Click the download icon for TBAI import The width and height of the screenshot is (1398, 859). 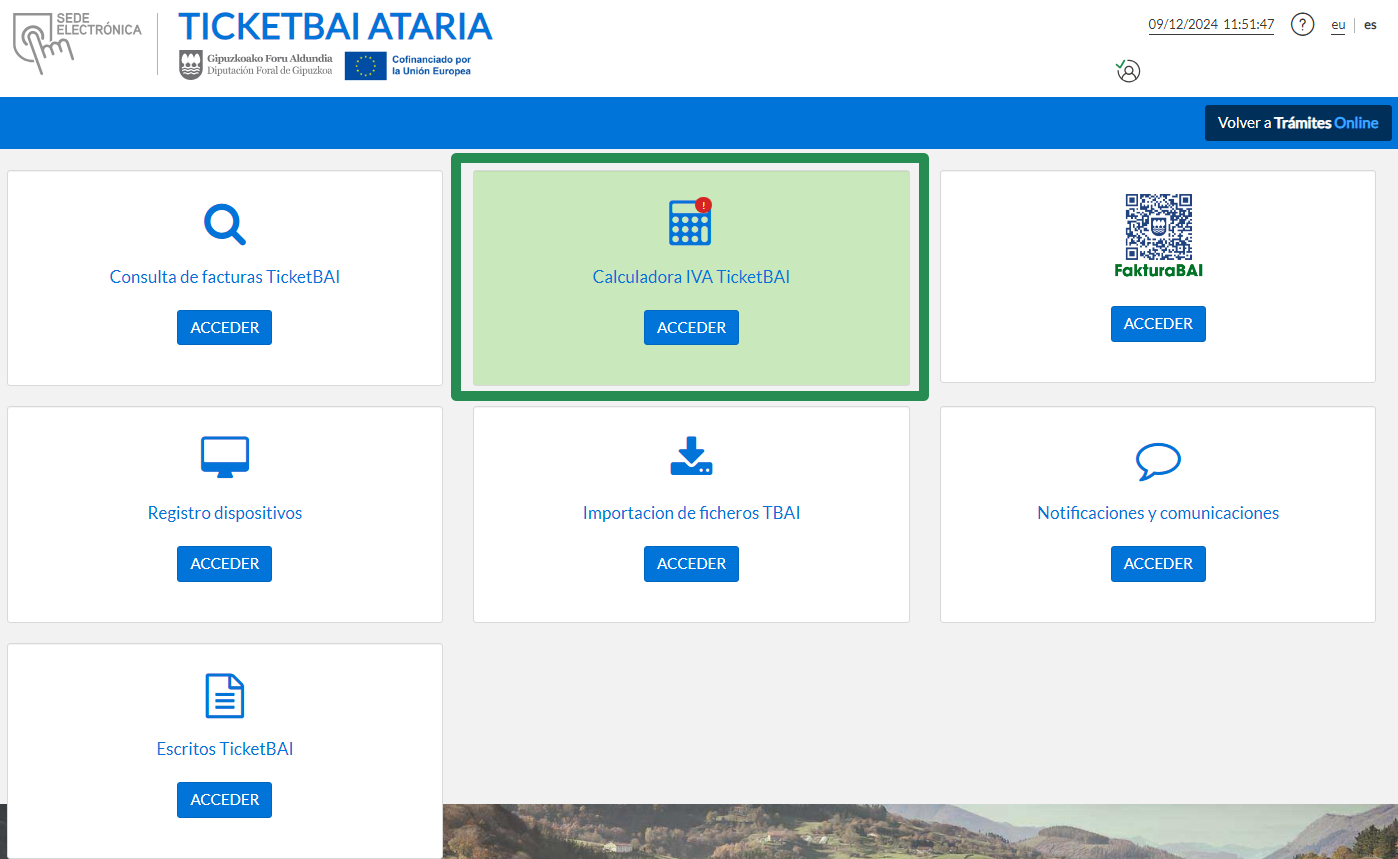coord(691,456)
